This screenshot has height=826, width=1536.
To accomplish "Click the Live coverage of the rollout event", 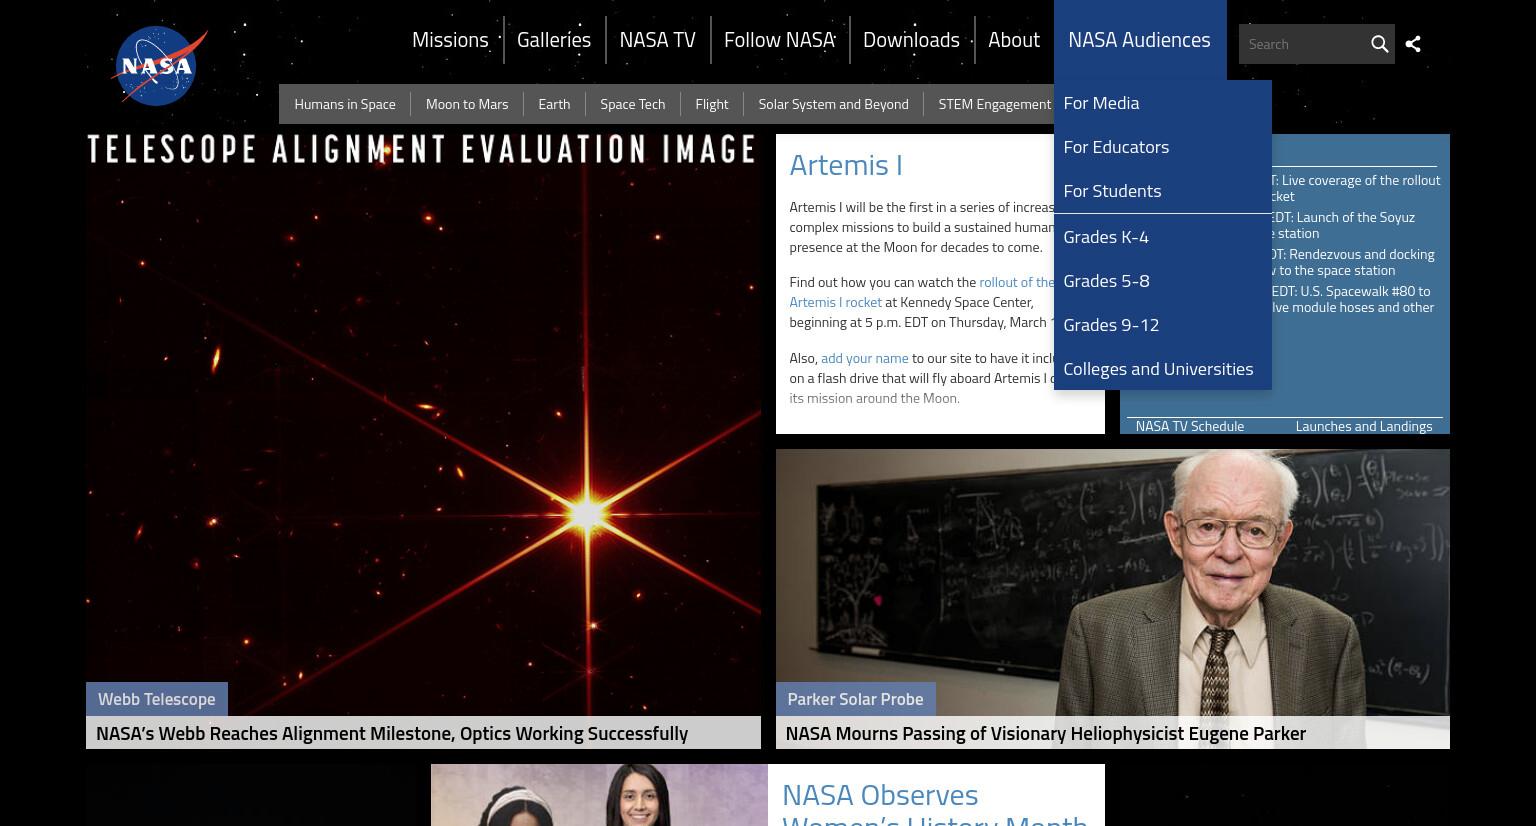I will (x=1355, y=188).
